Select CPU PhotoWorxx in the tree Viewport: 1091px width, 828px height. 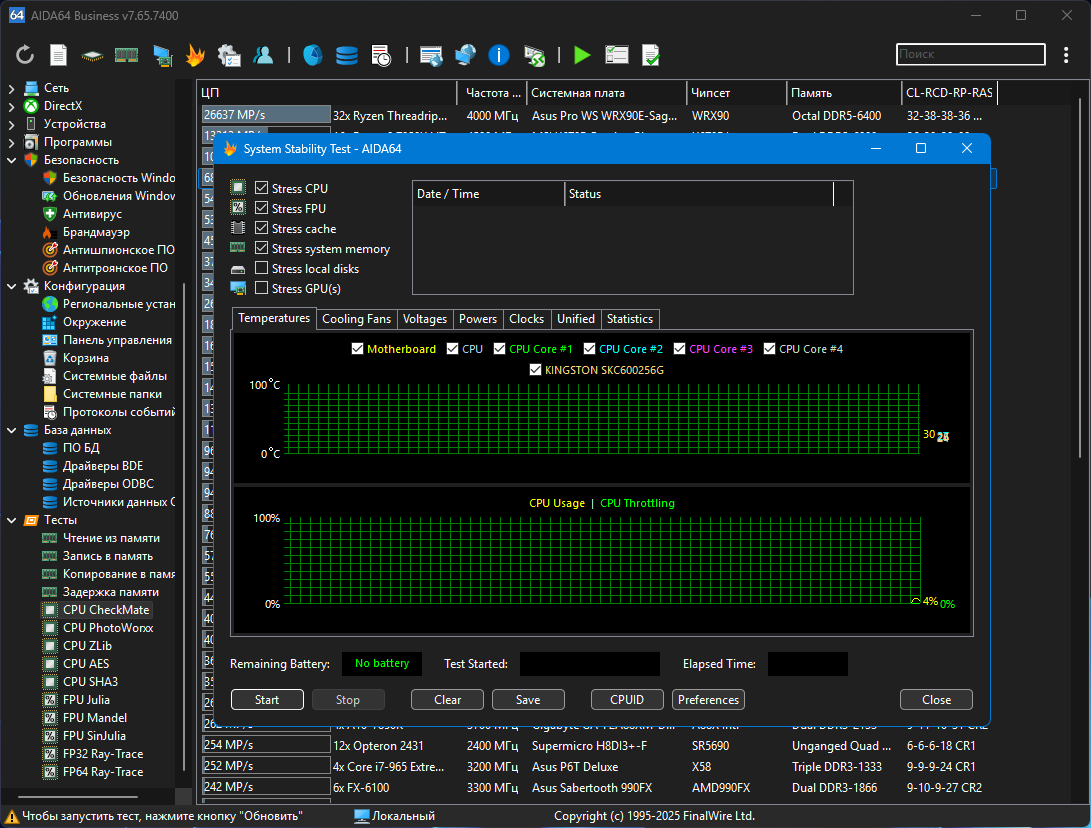[108, 628]
